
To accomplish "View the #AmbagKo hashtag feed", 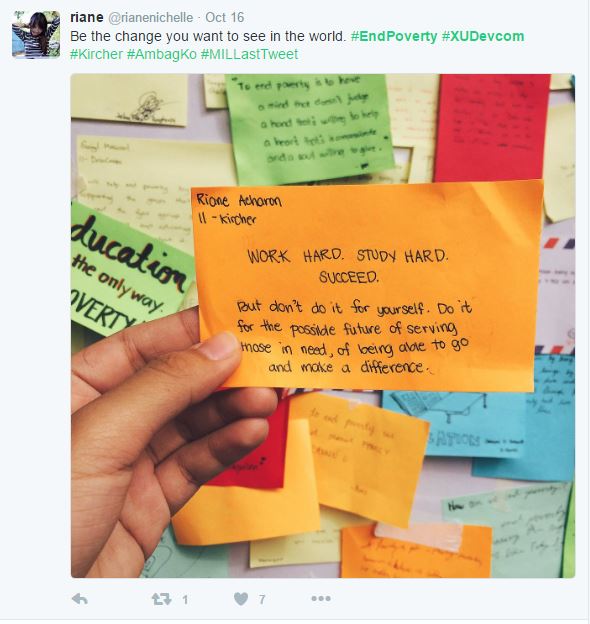I will point(162,55).
